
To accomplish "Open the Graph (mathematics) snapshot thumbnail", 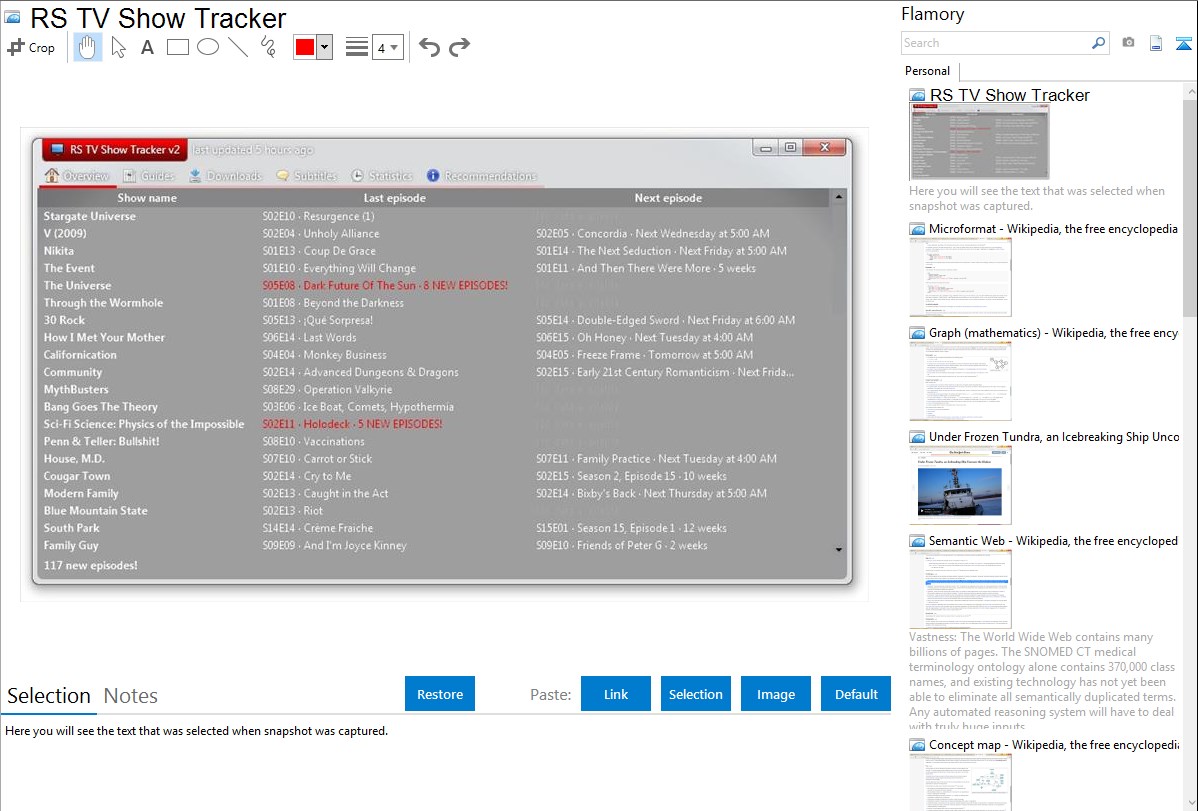I will [960, 381].
